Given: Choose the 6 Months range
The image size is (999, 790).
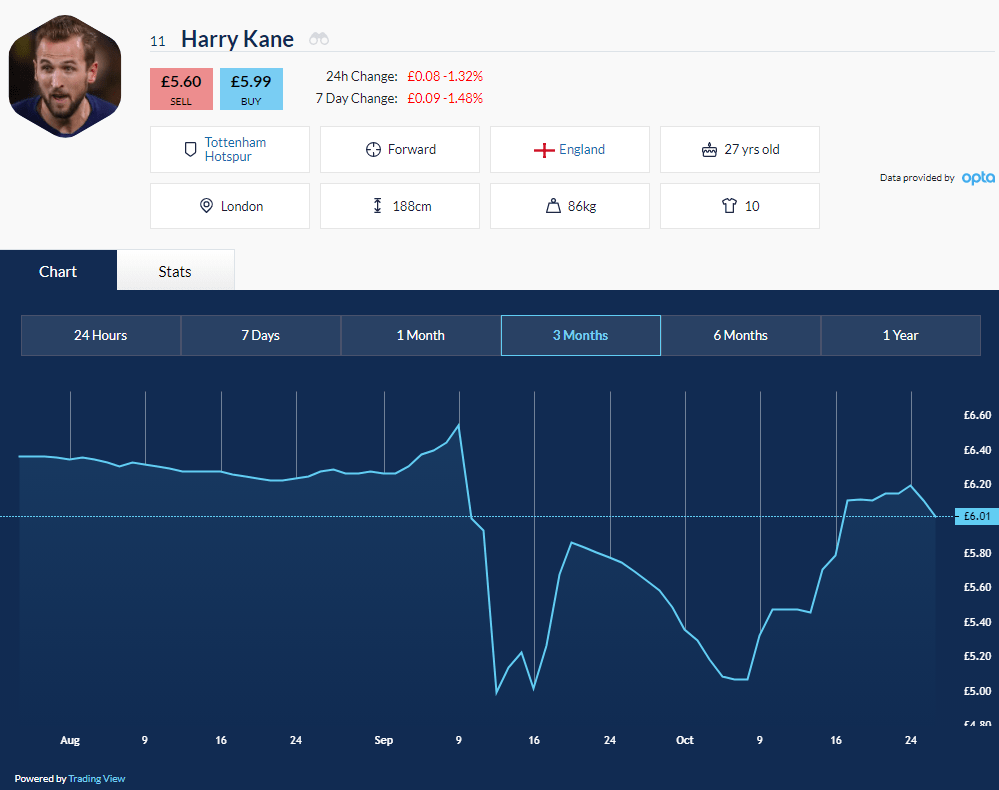Looking at the screenshot, I should pyautogui.click(x=740, y=335).
